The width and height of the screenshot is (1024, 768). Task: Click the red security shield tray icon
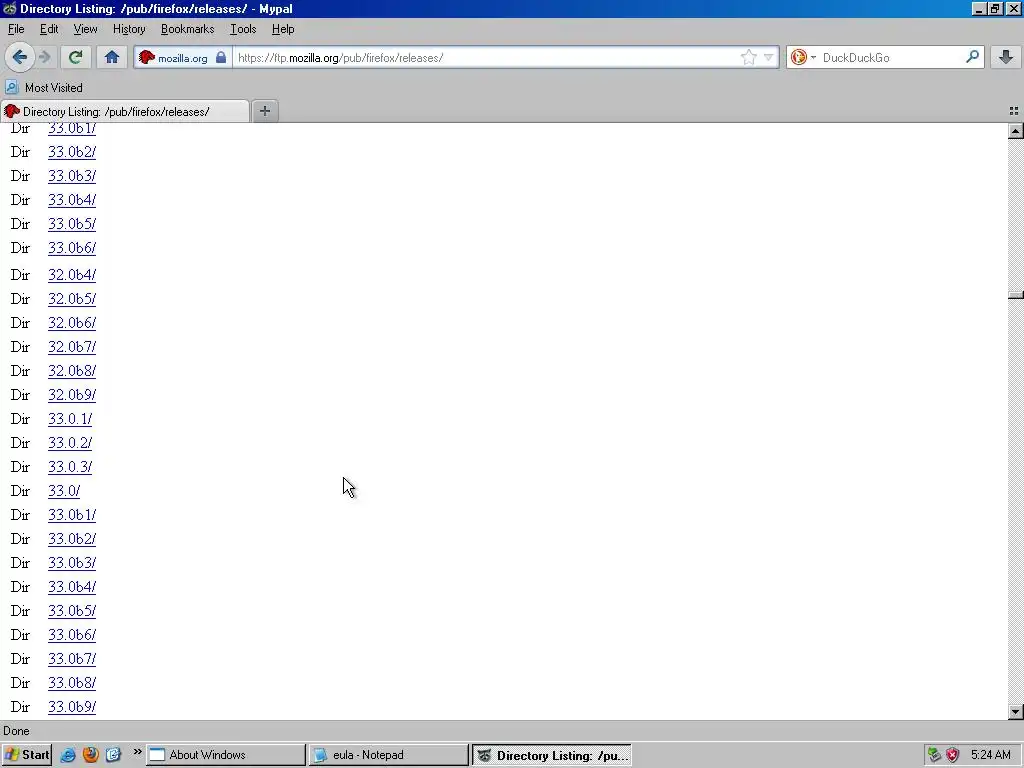[953, 755]
